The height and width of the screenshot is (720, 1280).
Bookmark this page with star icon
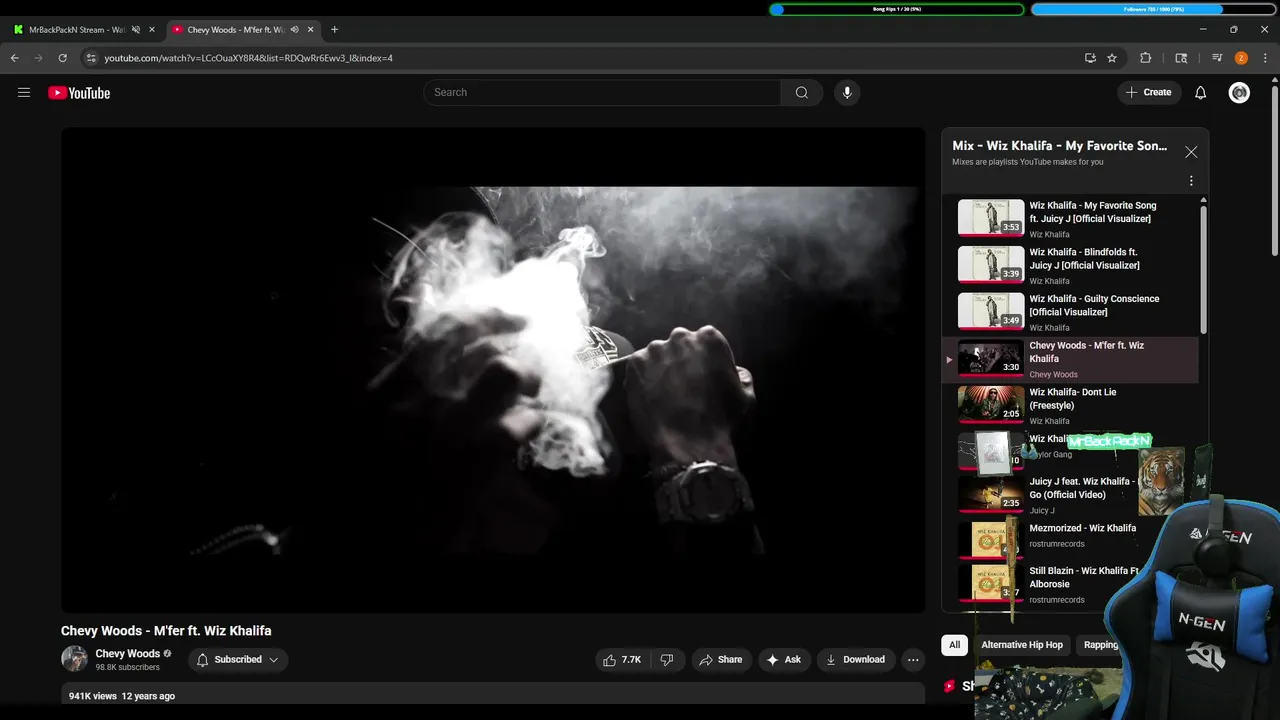[1112, 58]
